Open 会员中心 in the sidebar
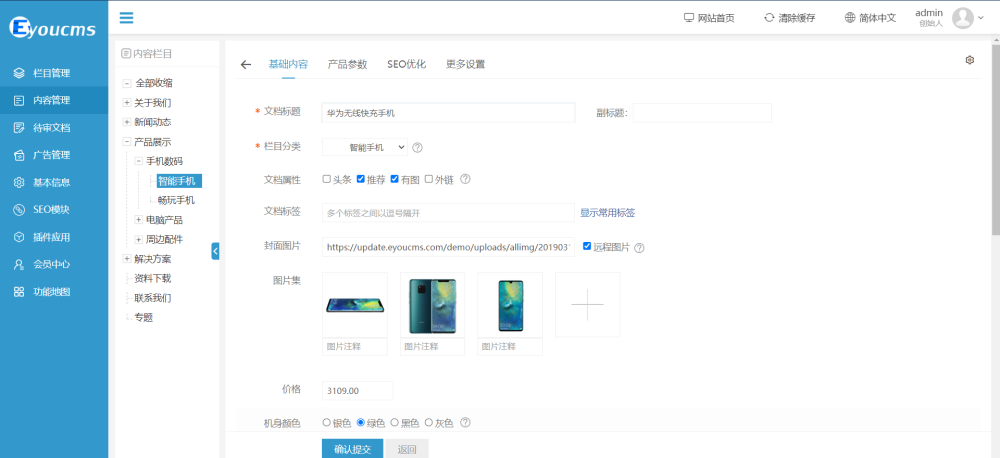The height and width of the screenshot is (458, 1000). pos(54,265)
